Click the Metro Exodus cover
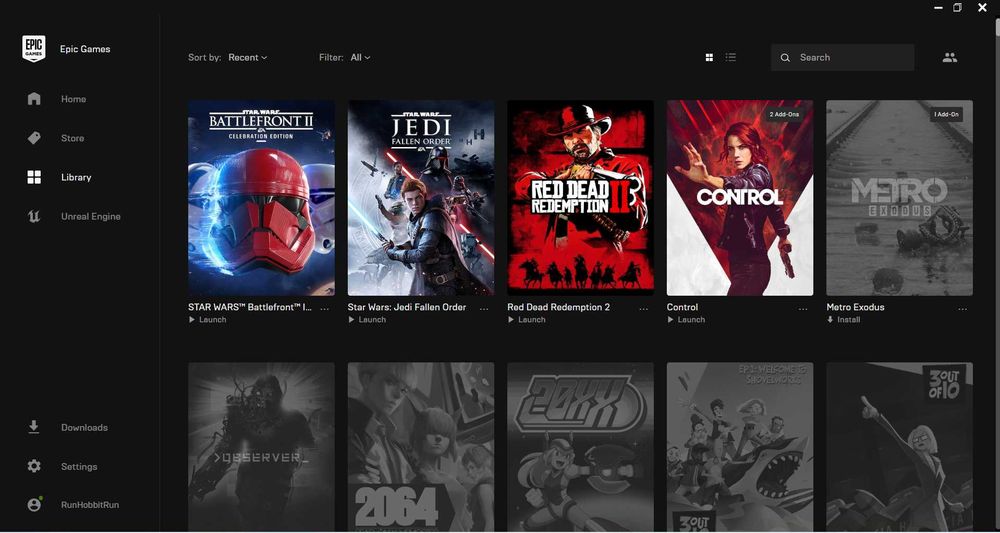 coord(900,198)
